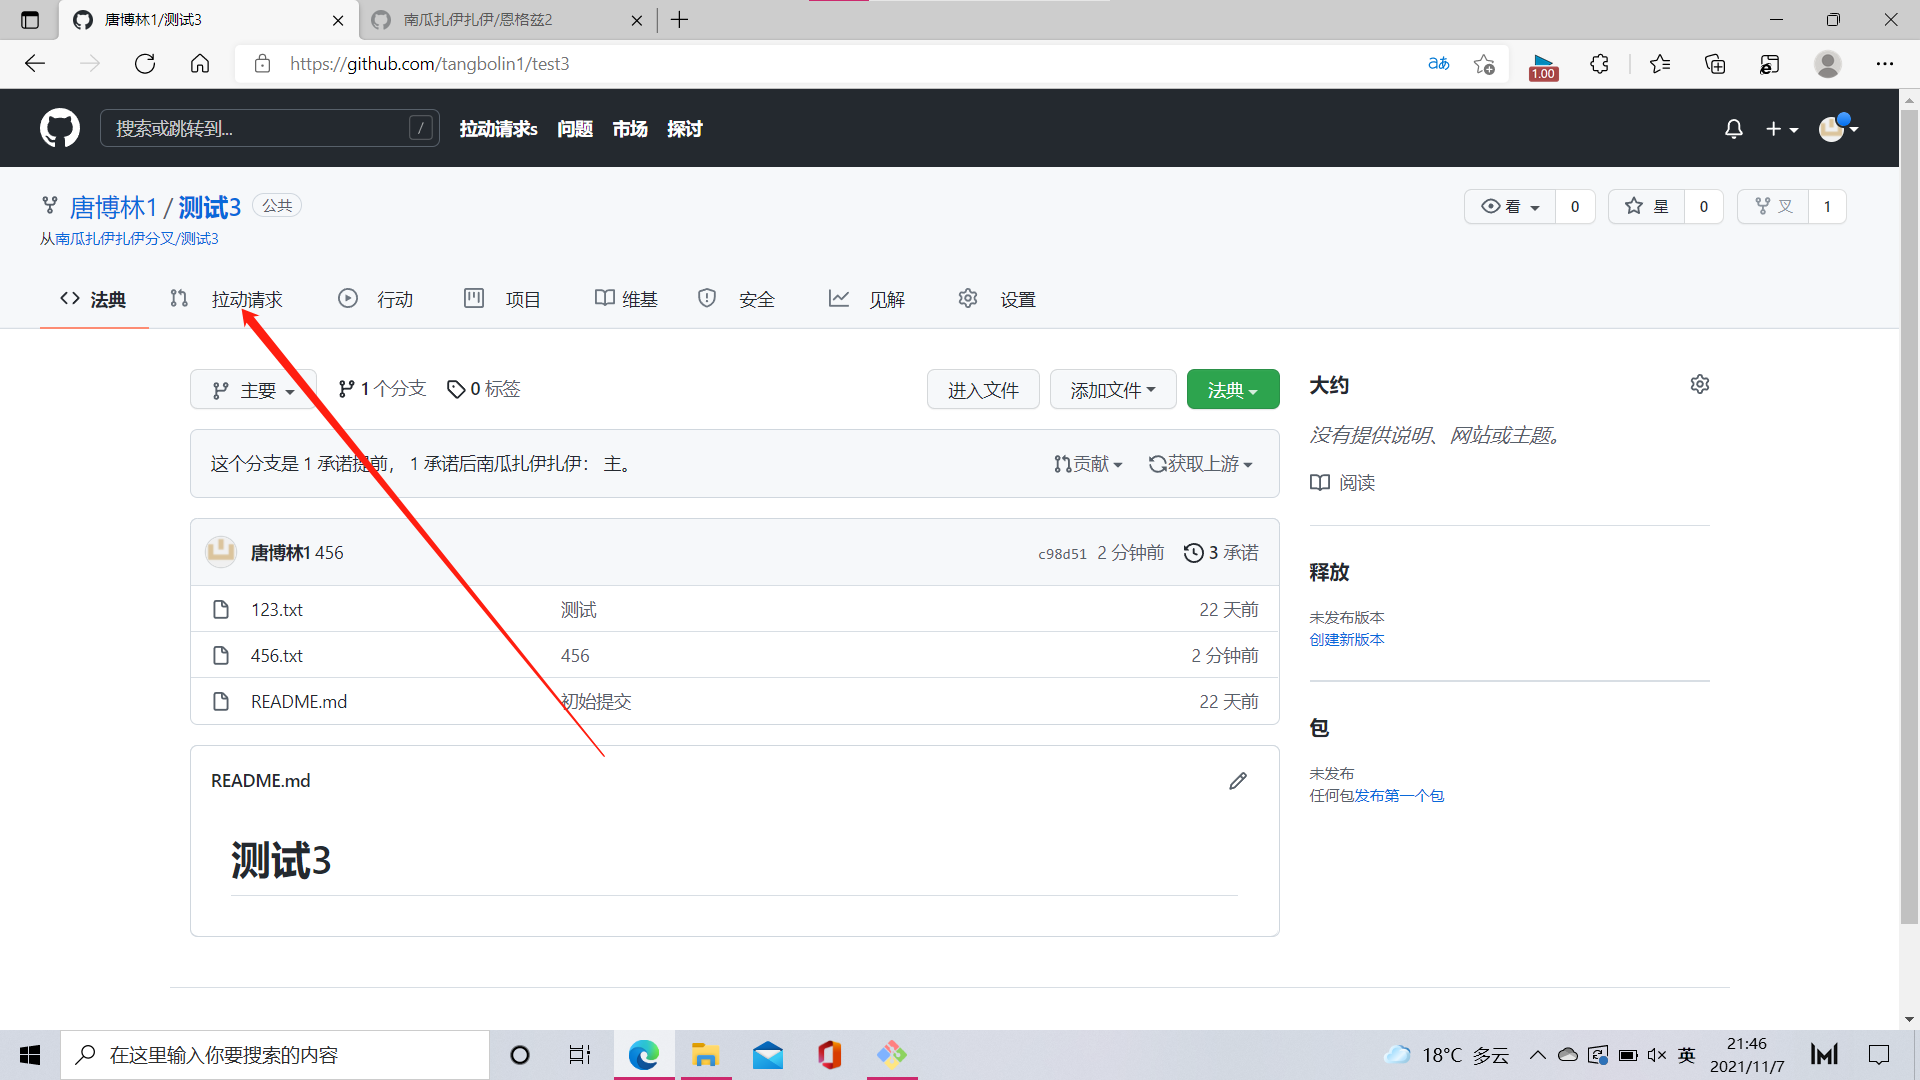Click the 3 commits history icon

(x=1193, y=553)
